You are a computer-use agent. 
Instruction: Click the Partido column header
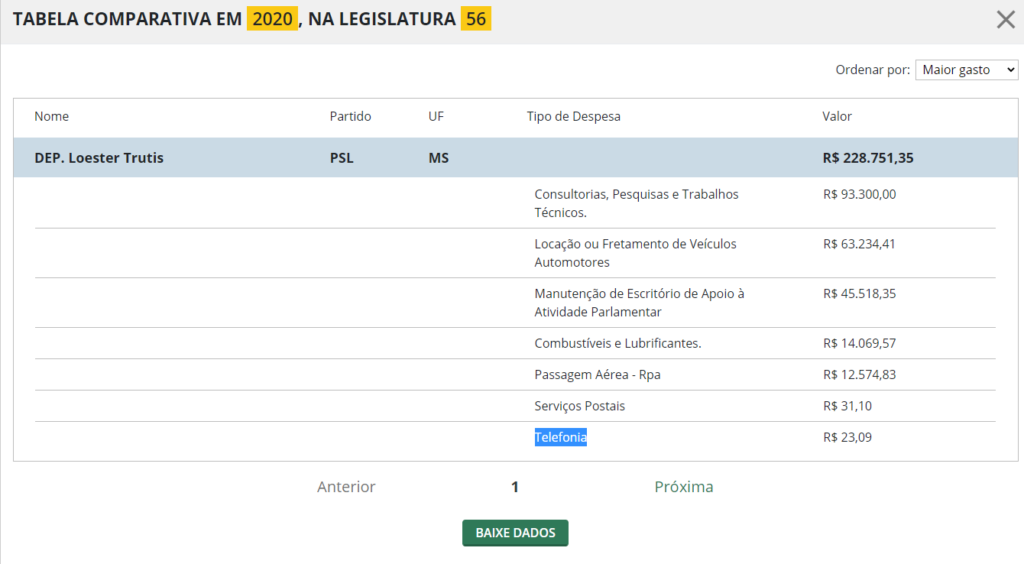pyautogui.click(x=350, y=116)
